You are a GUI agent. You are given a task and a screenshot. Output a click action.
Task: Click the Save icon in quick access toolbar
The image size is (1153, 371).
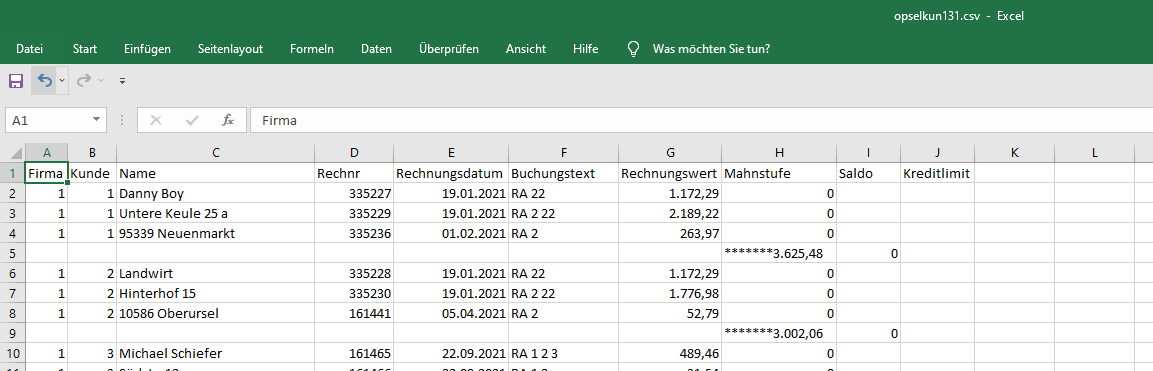(x=15, y=80)
